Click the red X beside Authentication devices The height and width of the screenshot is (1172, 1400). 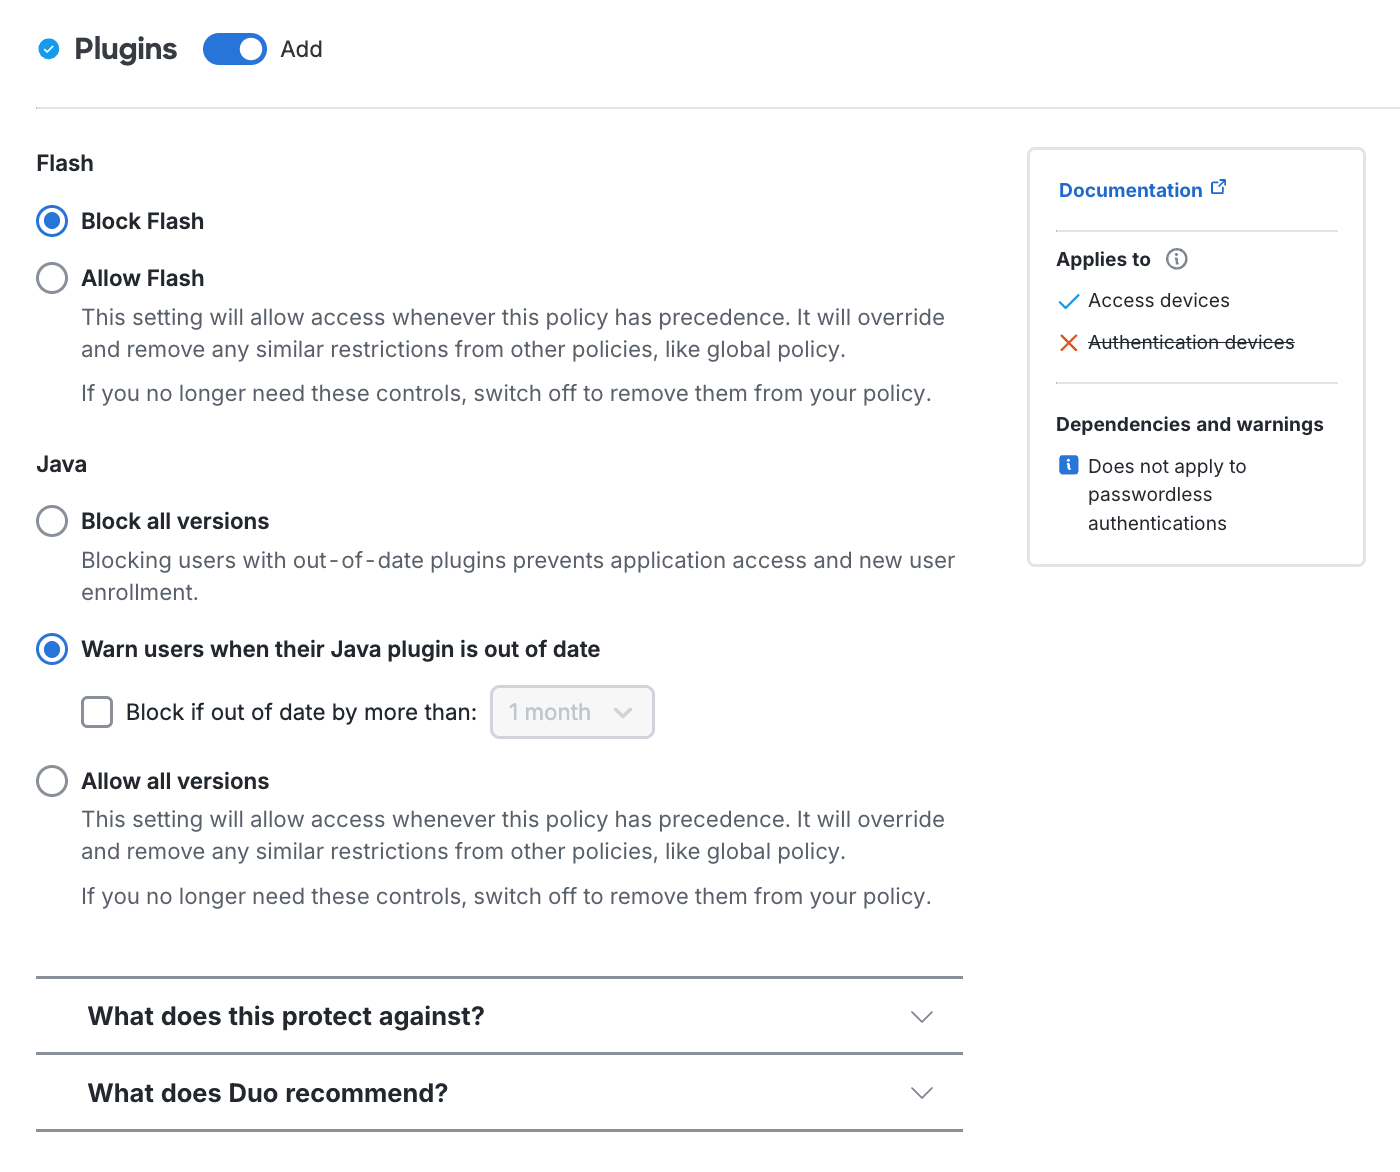coord(1067,342)
